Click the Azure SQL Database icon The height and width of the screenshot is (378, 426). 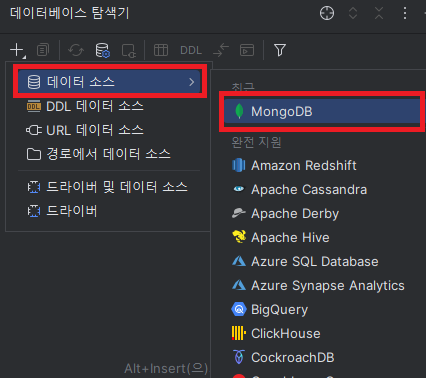(x=239, y=261)
